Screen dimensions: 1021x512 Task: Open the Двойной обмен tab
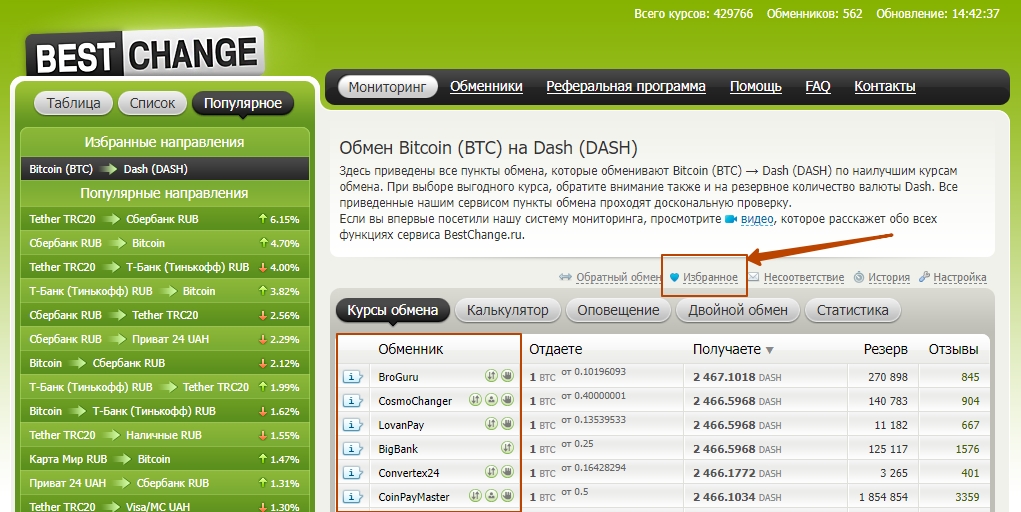(x=738, y=310)
